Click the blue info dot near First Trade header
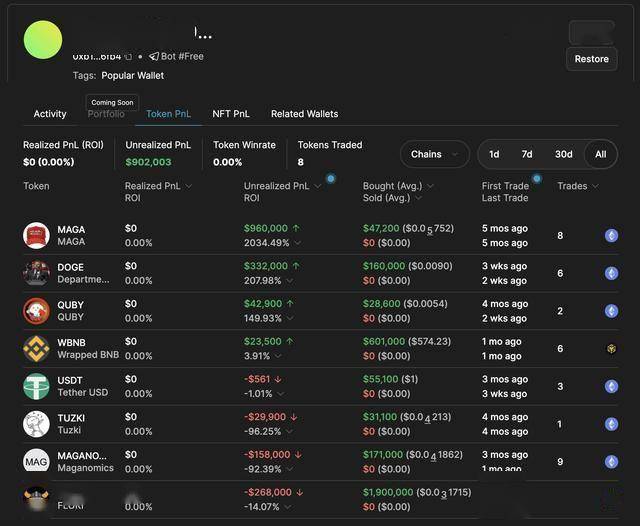The height and width of the screenshot is (526, 640). coord(537,178)
